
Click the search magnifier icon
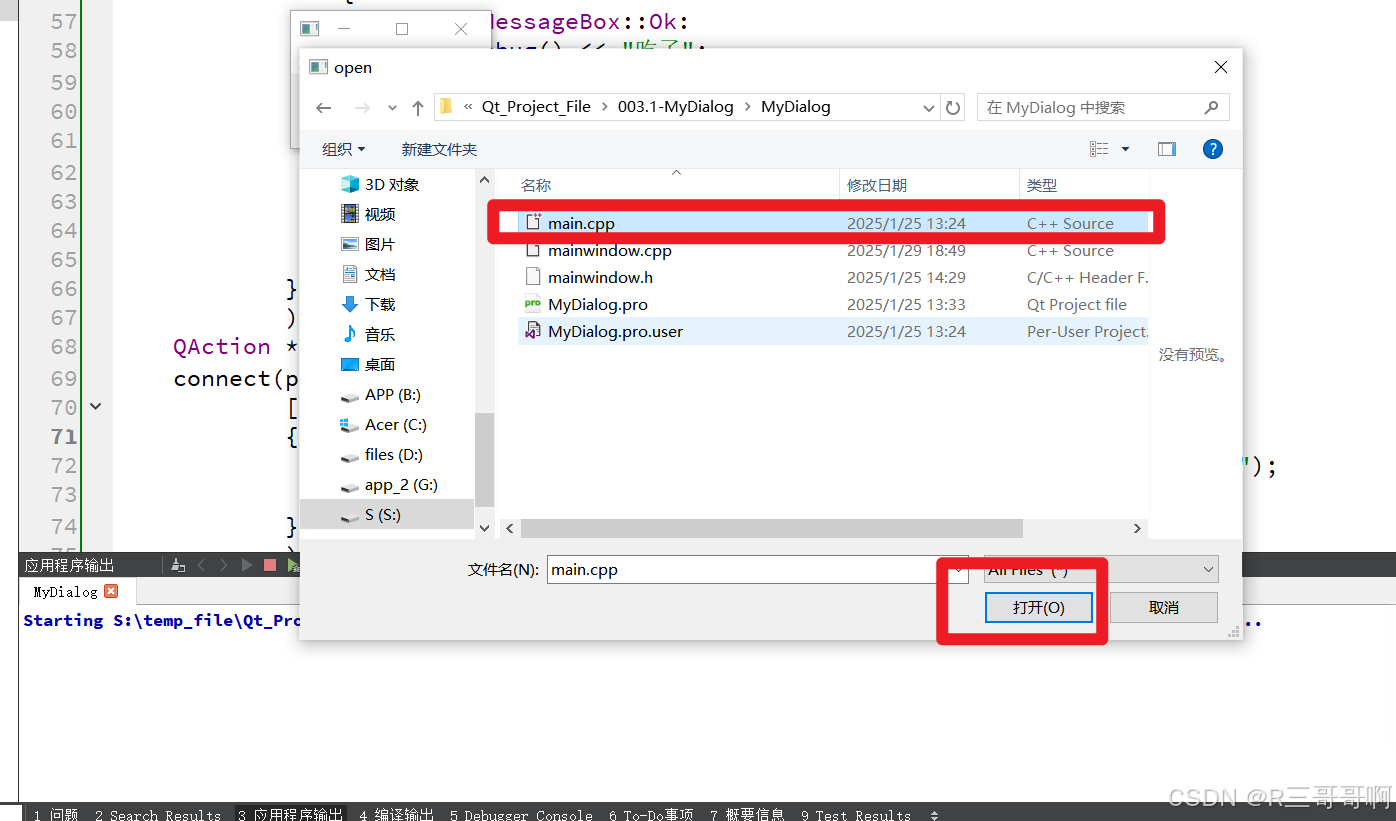tap(1211, 107)
